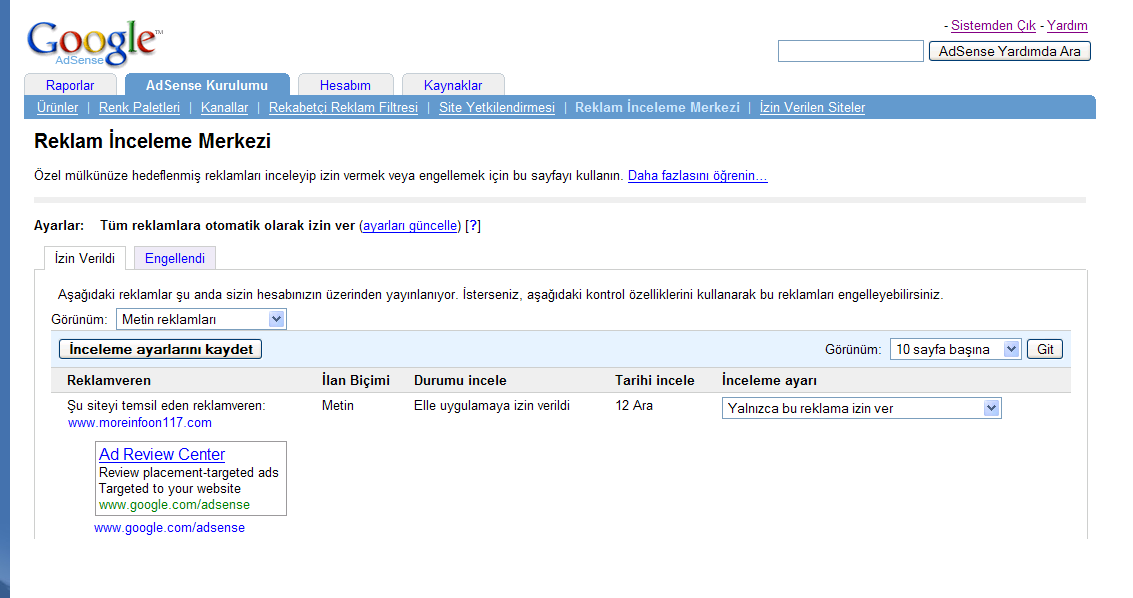Click the AdSense Yardımda Ara button

pos(1009,51)
